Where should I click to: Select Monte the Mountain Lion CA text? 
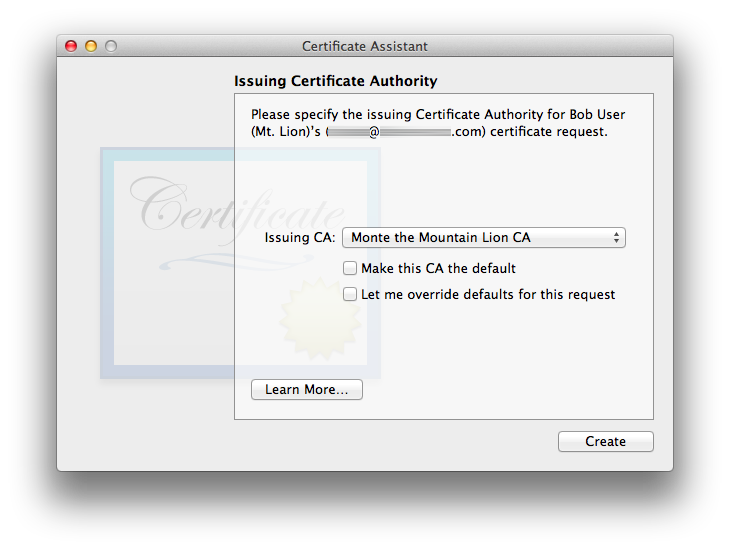pyautogui.click(x=440, y=238)
